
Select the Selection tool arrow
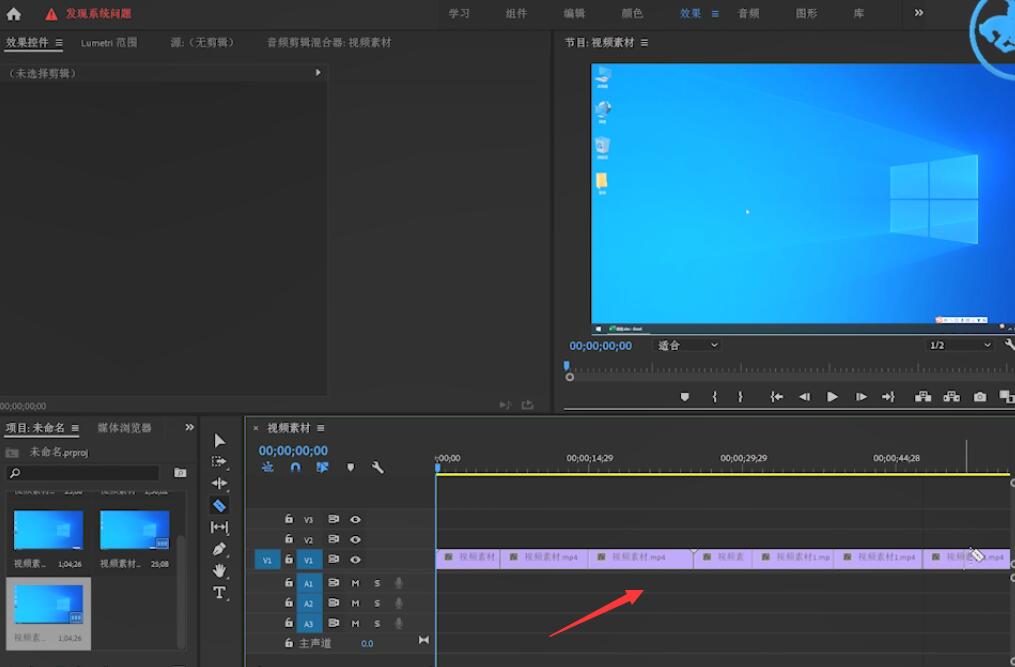pyautogui.click(x=219, y=440)
